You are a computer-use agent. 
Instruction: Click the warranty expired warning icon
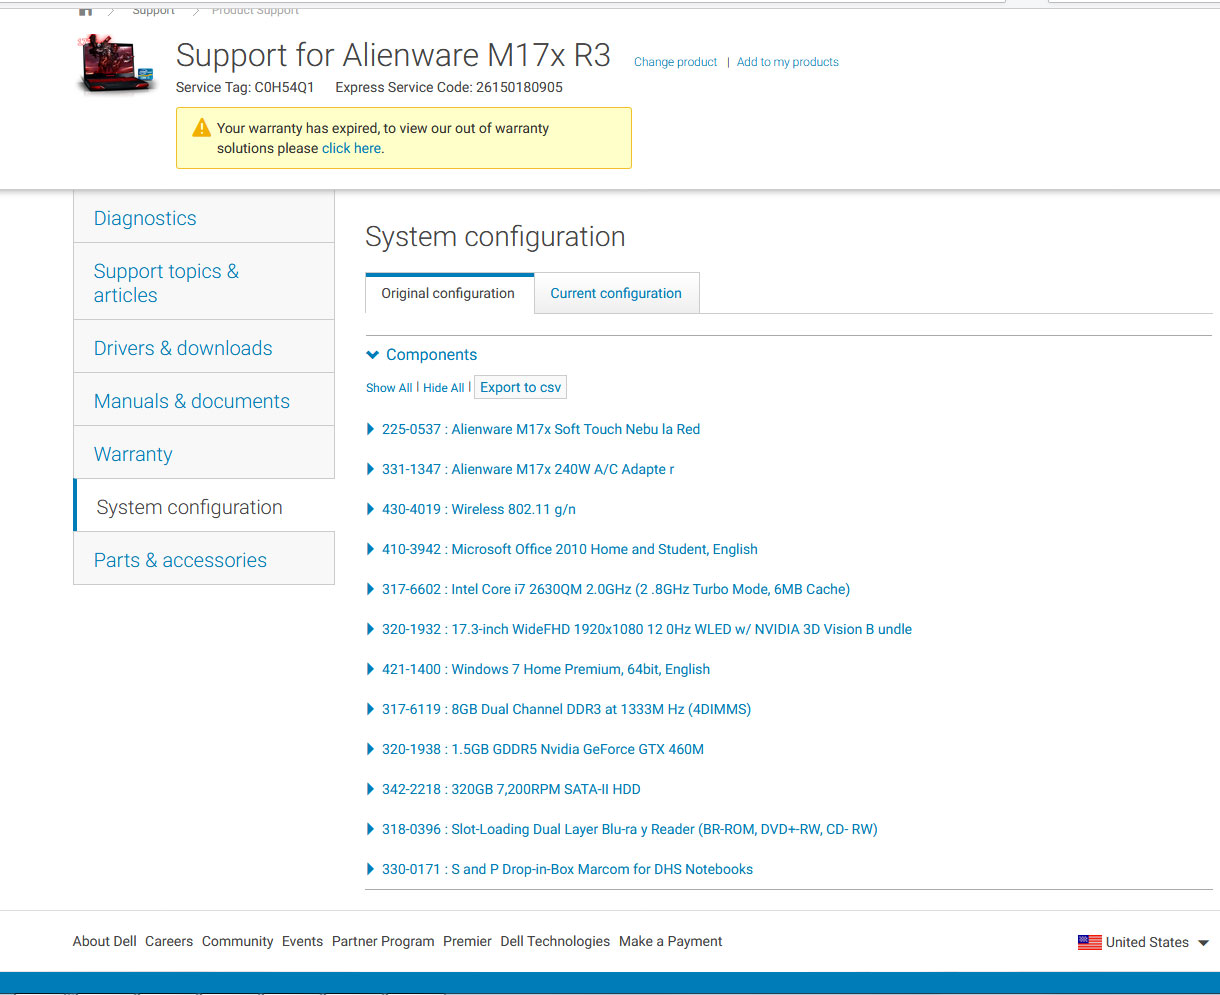(201, 128)
